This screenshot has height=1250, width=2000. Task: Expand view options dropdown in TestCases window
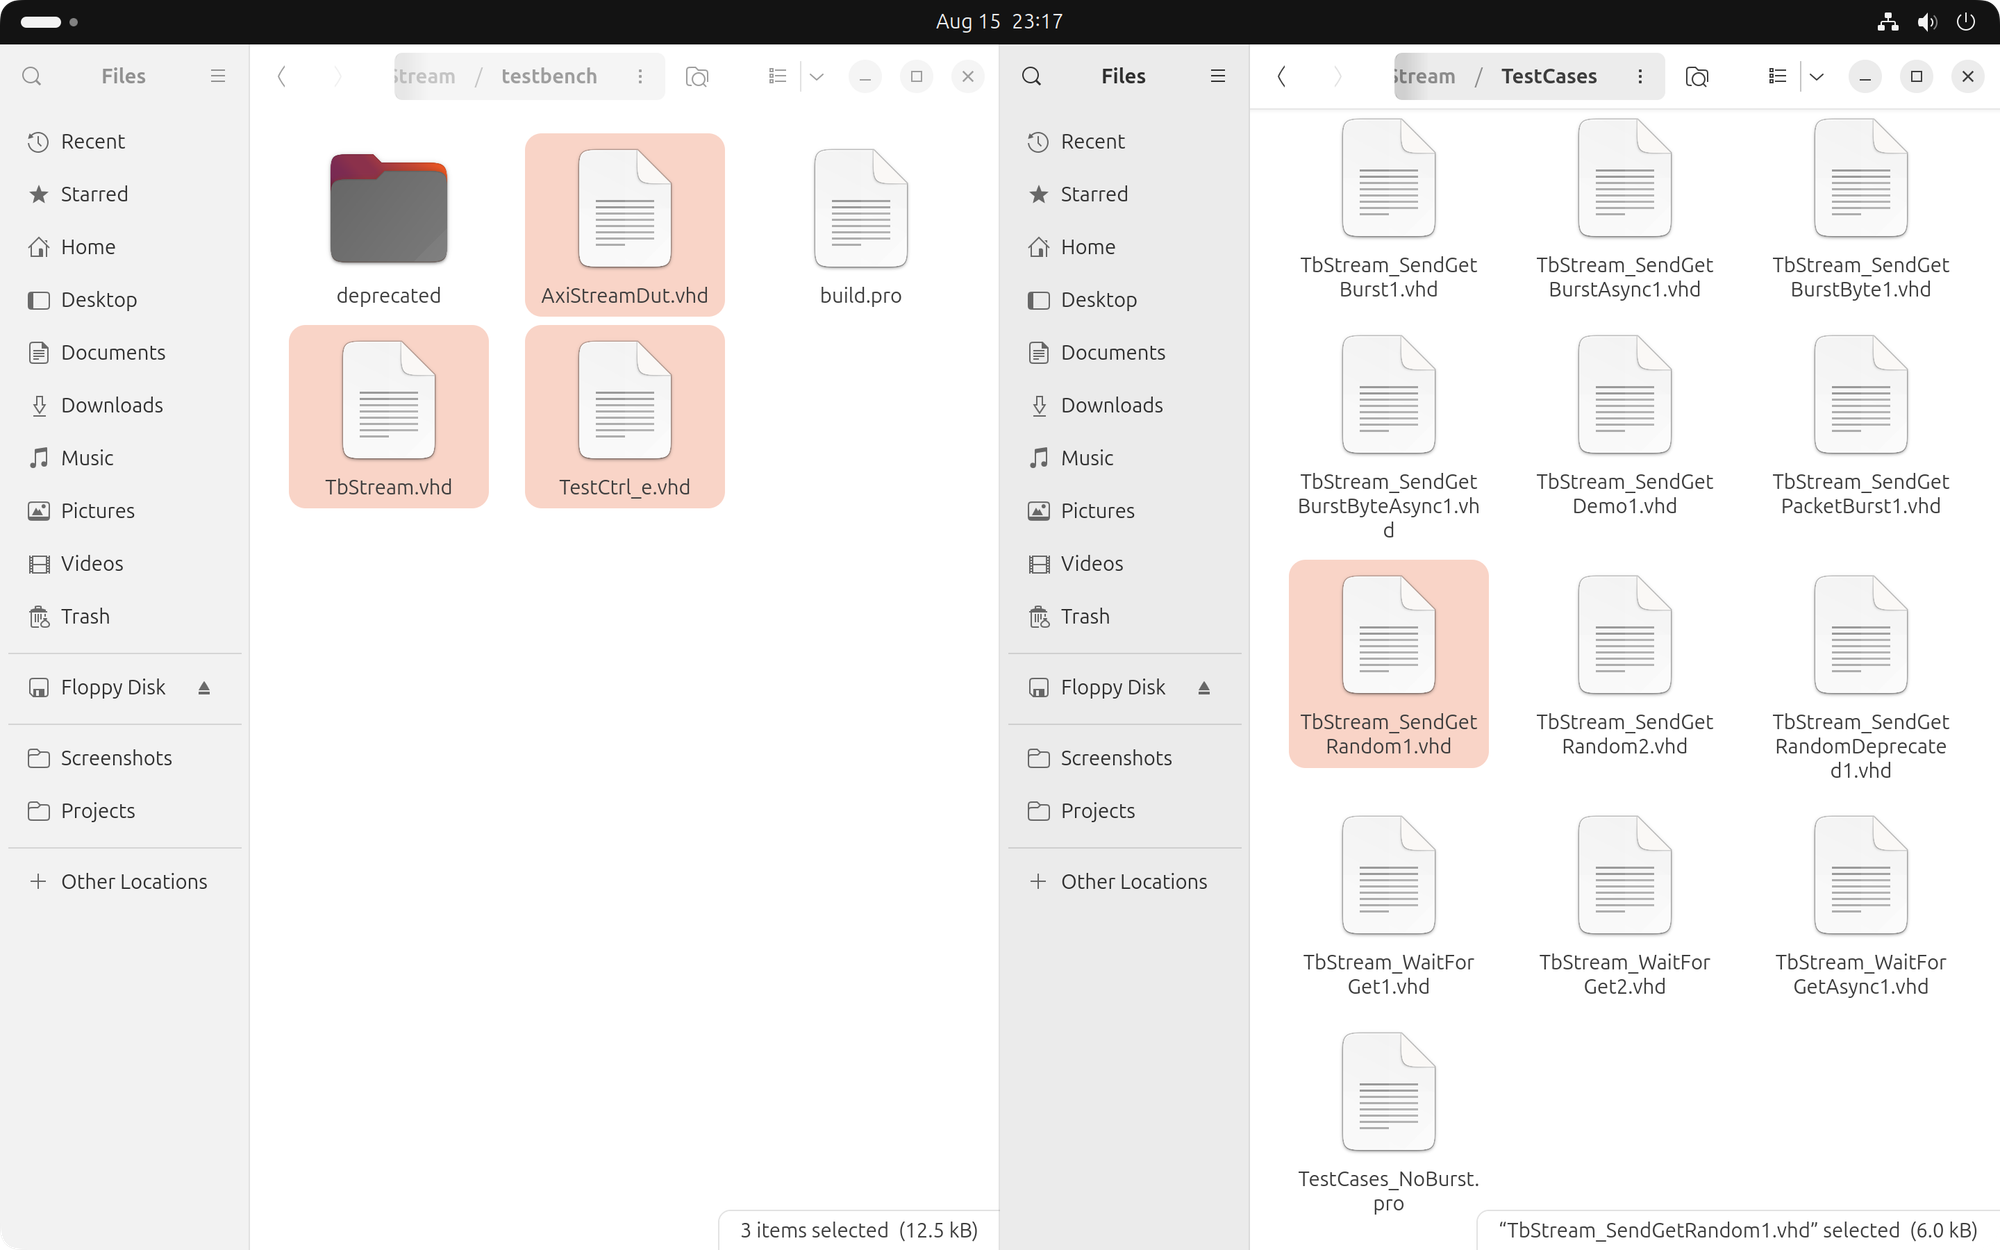click(1817, 76)
